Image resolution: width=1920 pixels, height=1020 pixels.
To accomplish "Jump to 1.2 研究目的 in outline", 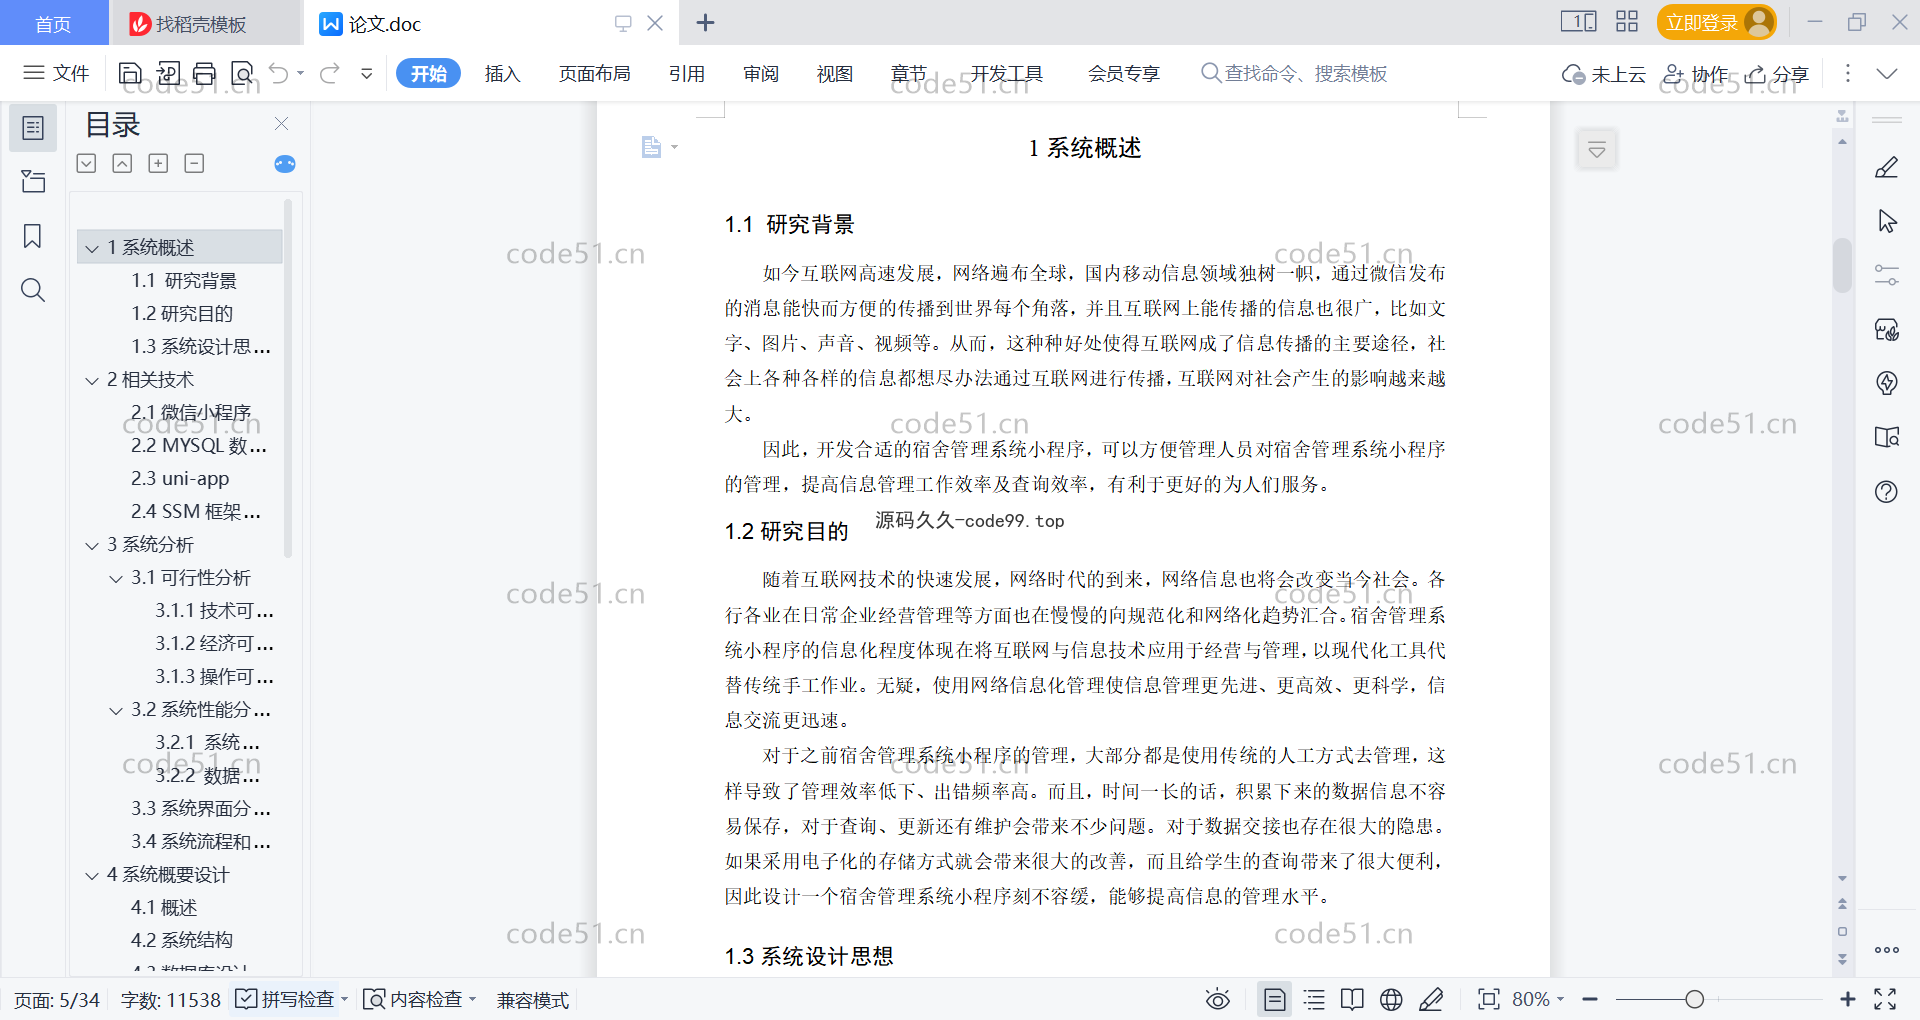I will [182, 314].
